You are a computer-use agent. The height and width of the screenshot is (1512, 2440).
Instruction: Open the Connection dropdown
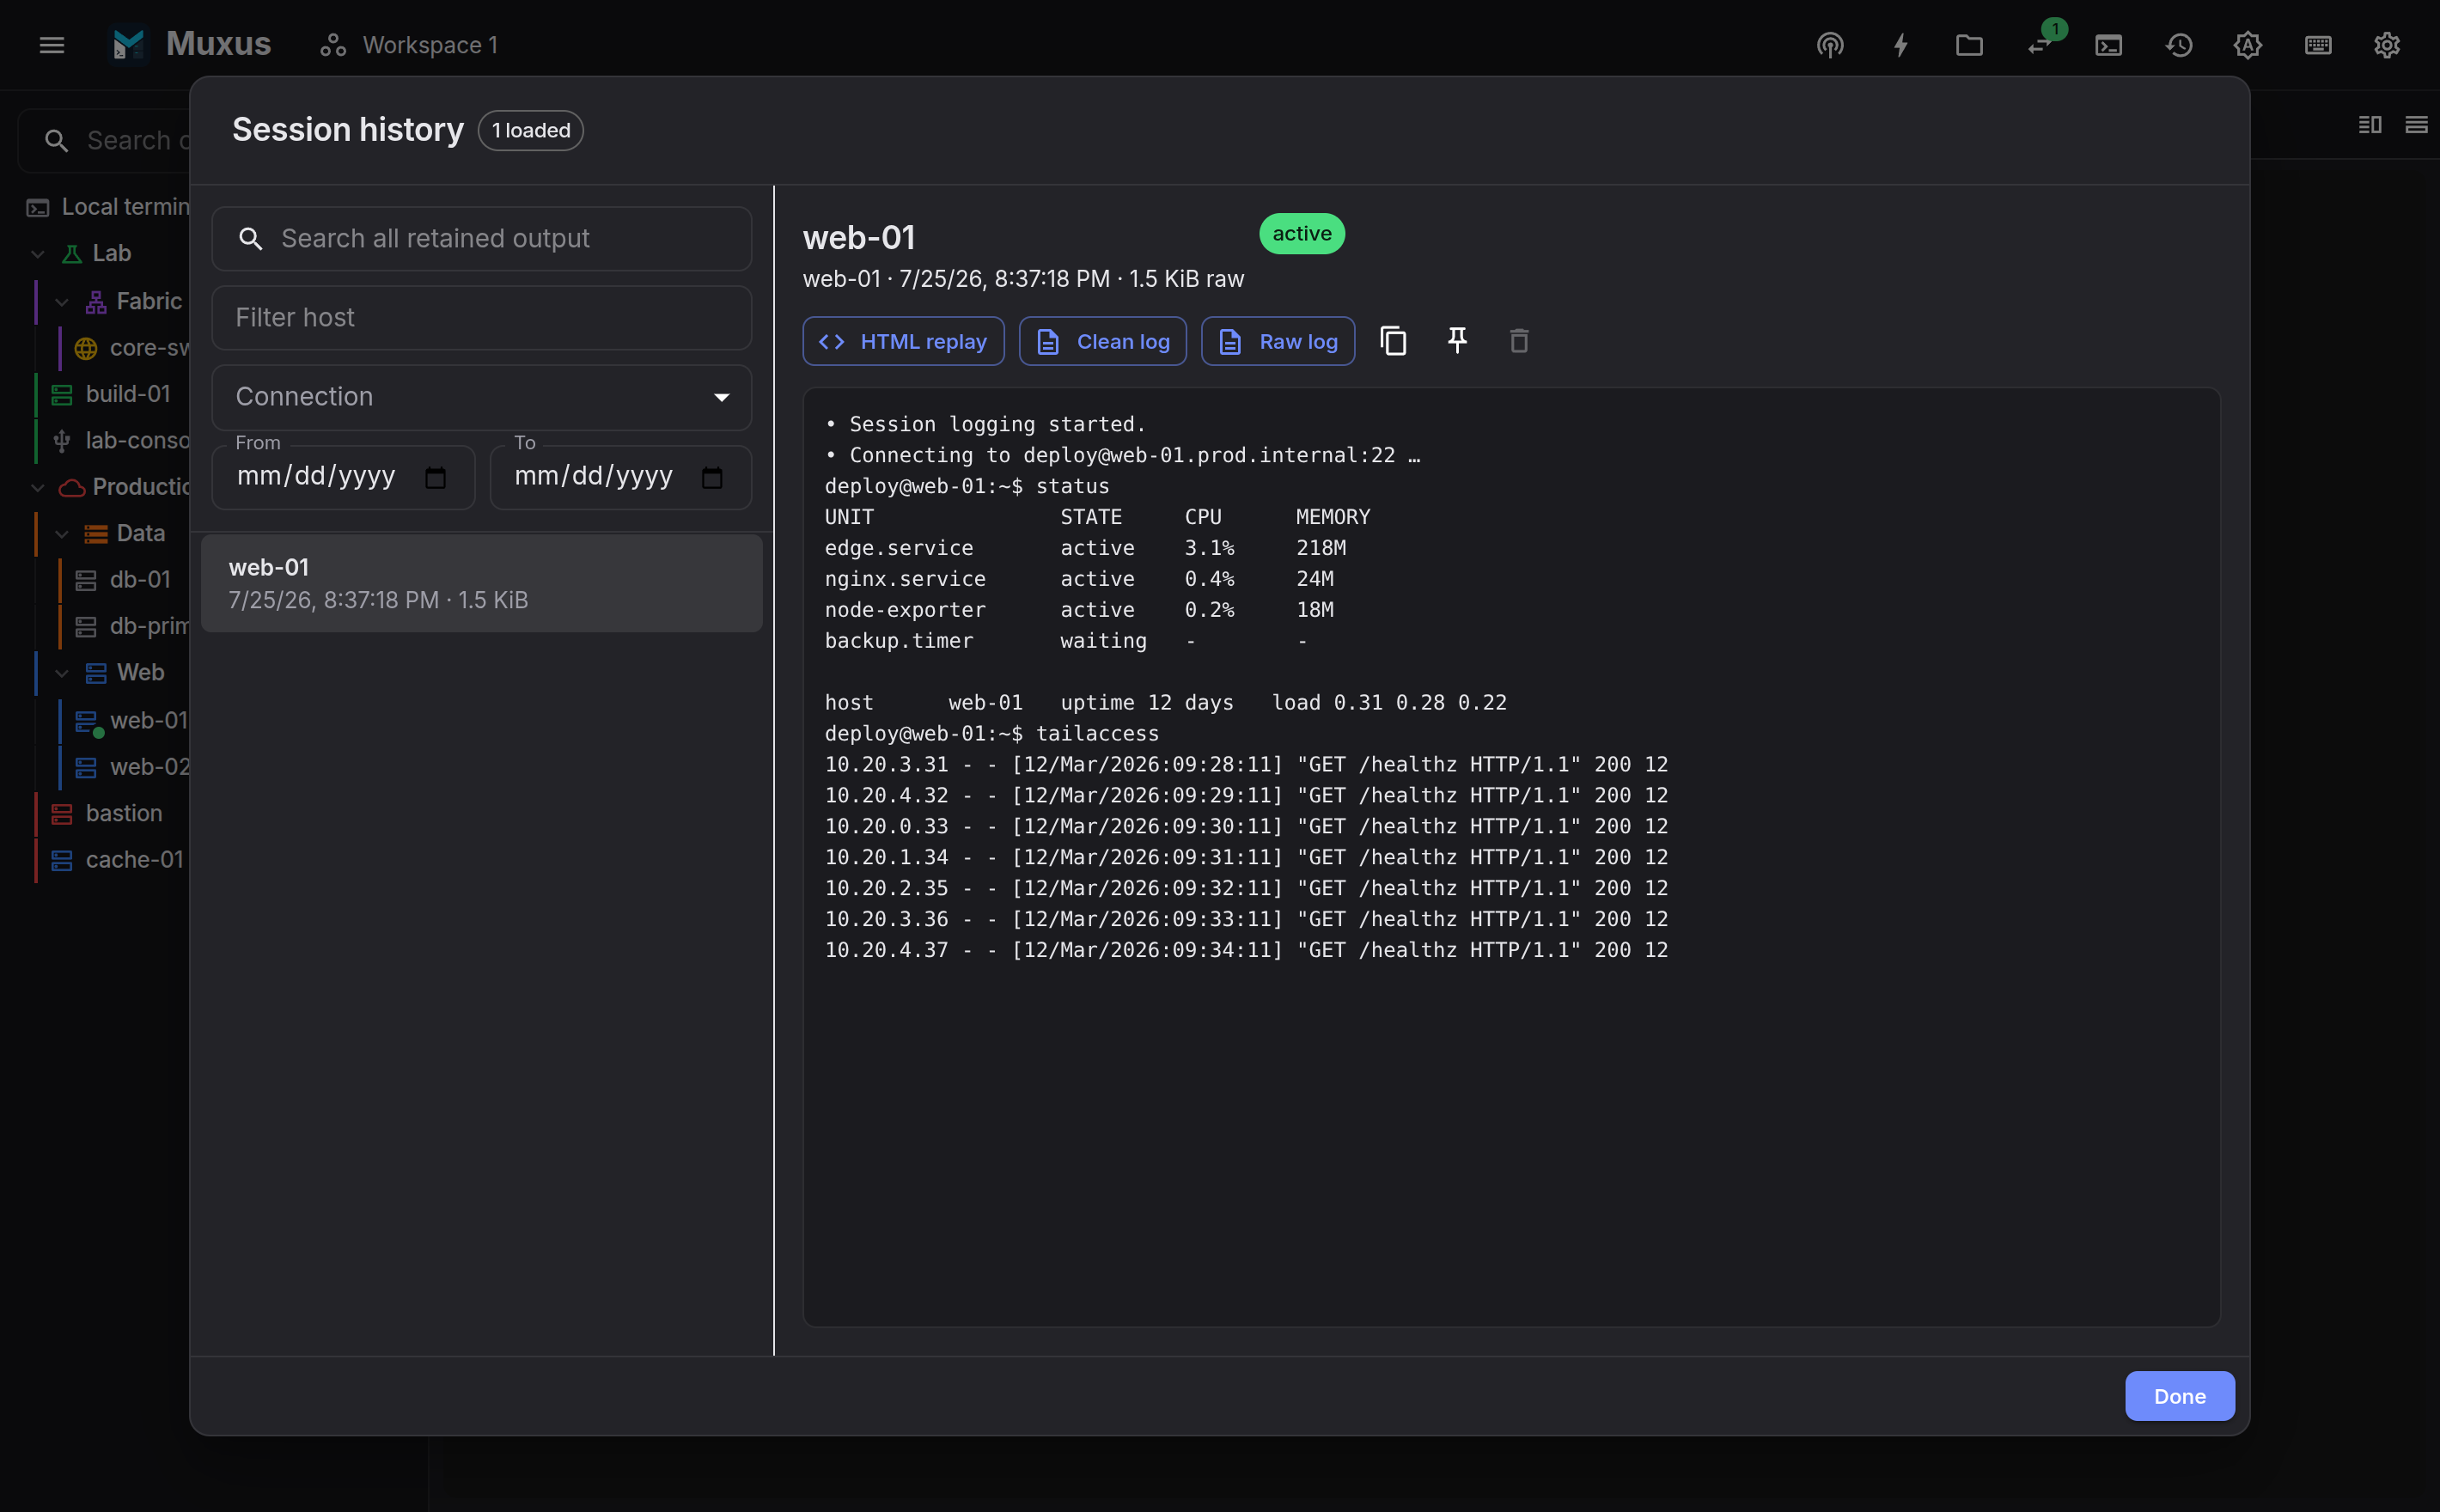point(481,397)
